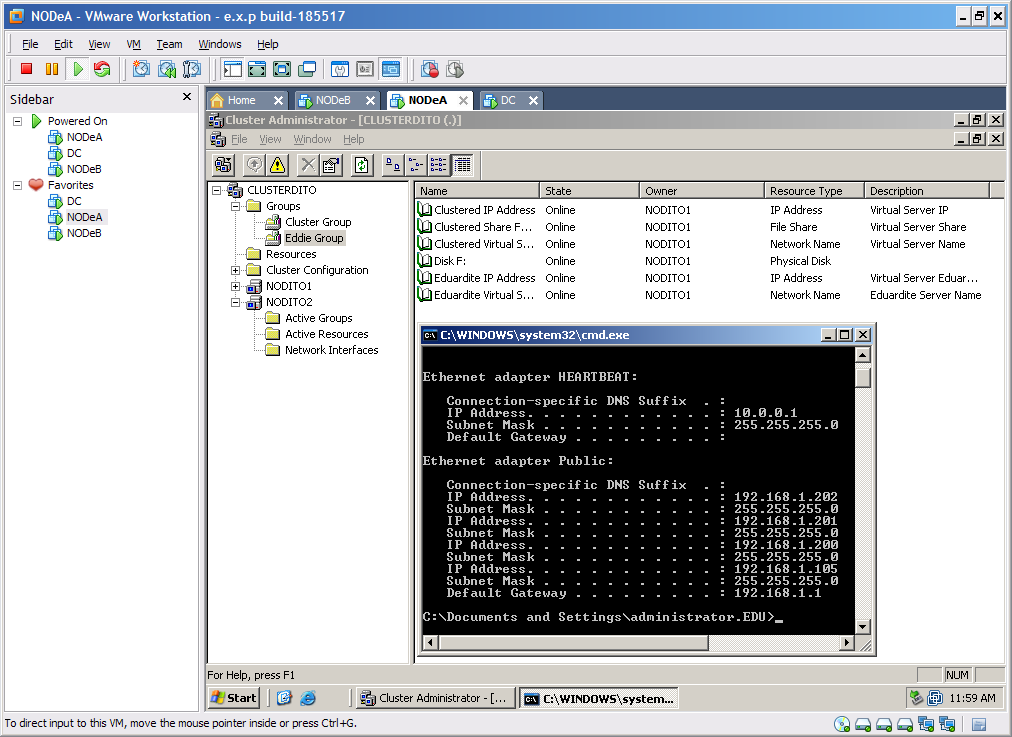This screenshot has height=737, width=1012.
Task: Collapse the NODITO2 tree node
Action: [236, 302]
